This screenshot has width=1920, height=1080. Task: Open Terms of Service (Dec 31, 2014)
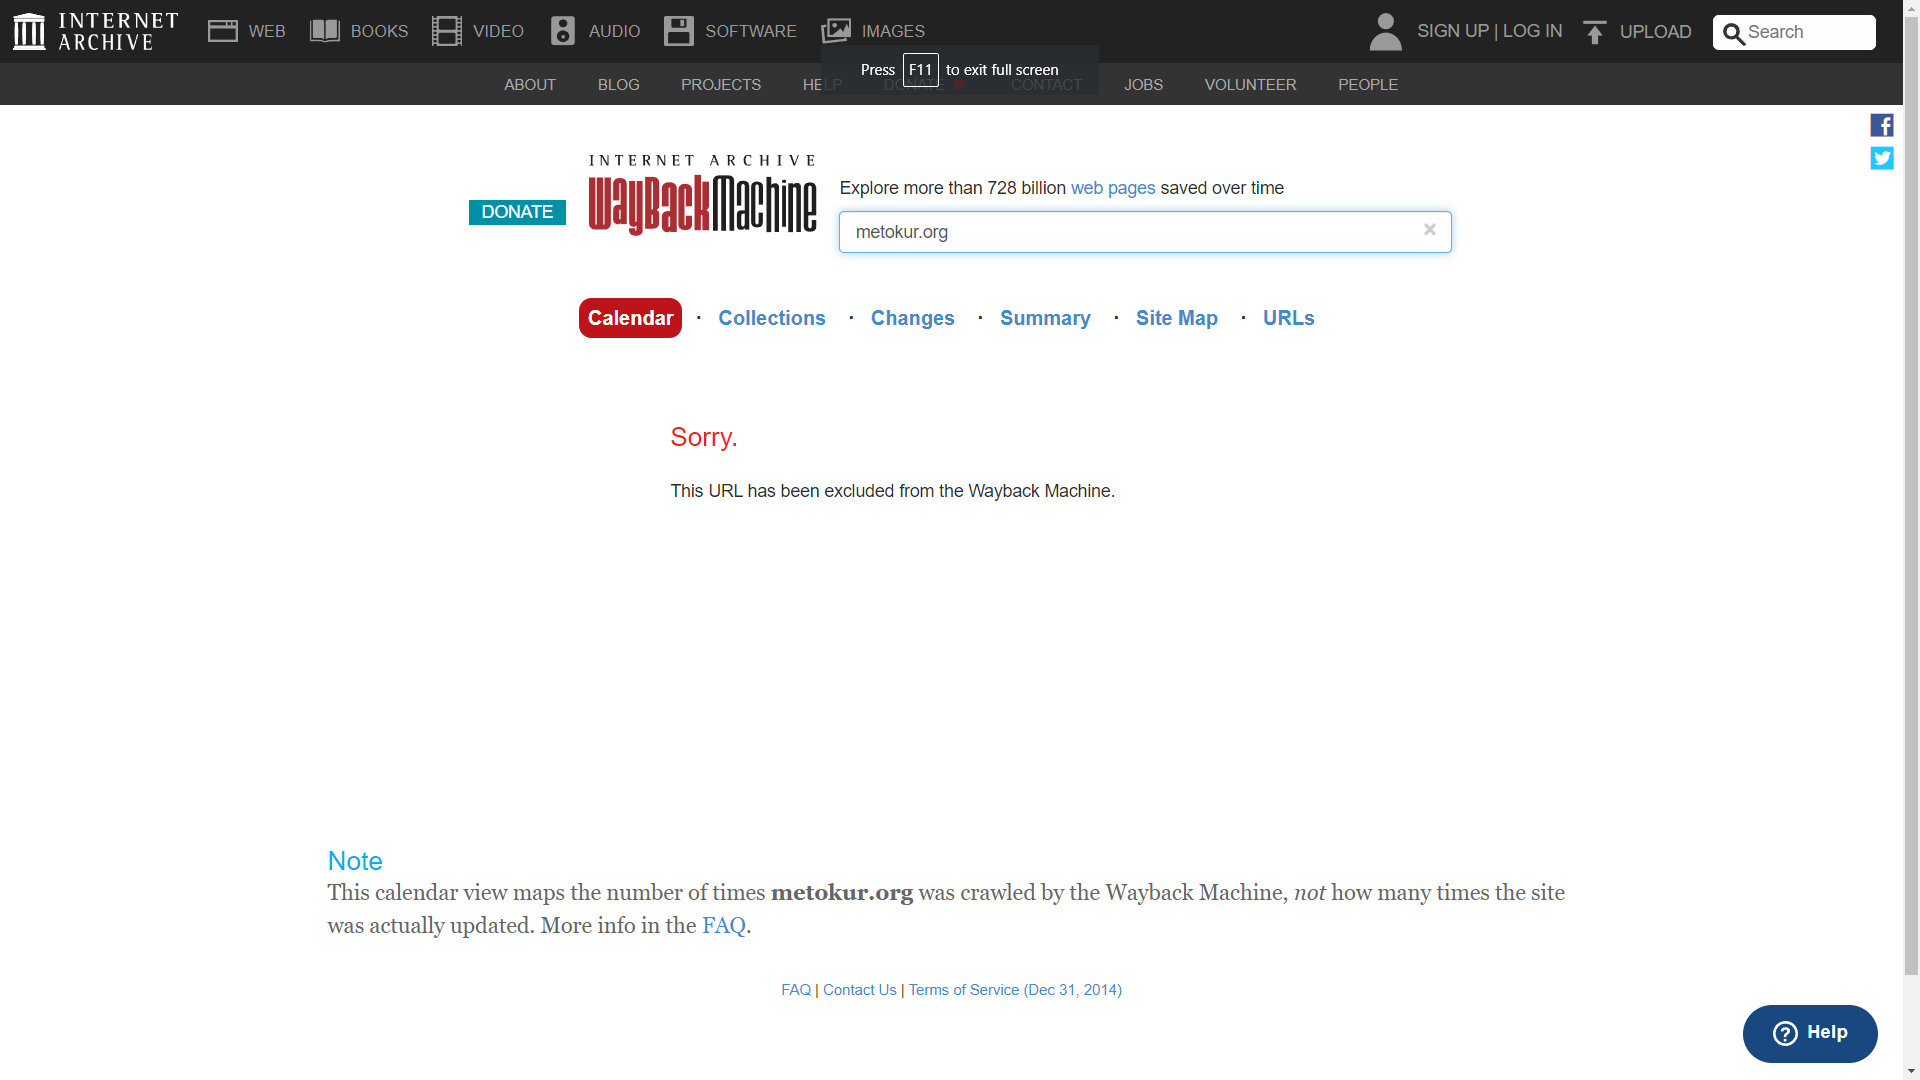click(x=1015, y=990)
